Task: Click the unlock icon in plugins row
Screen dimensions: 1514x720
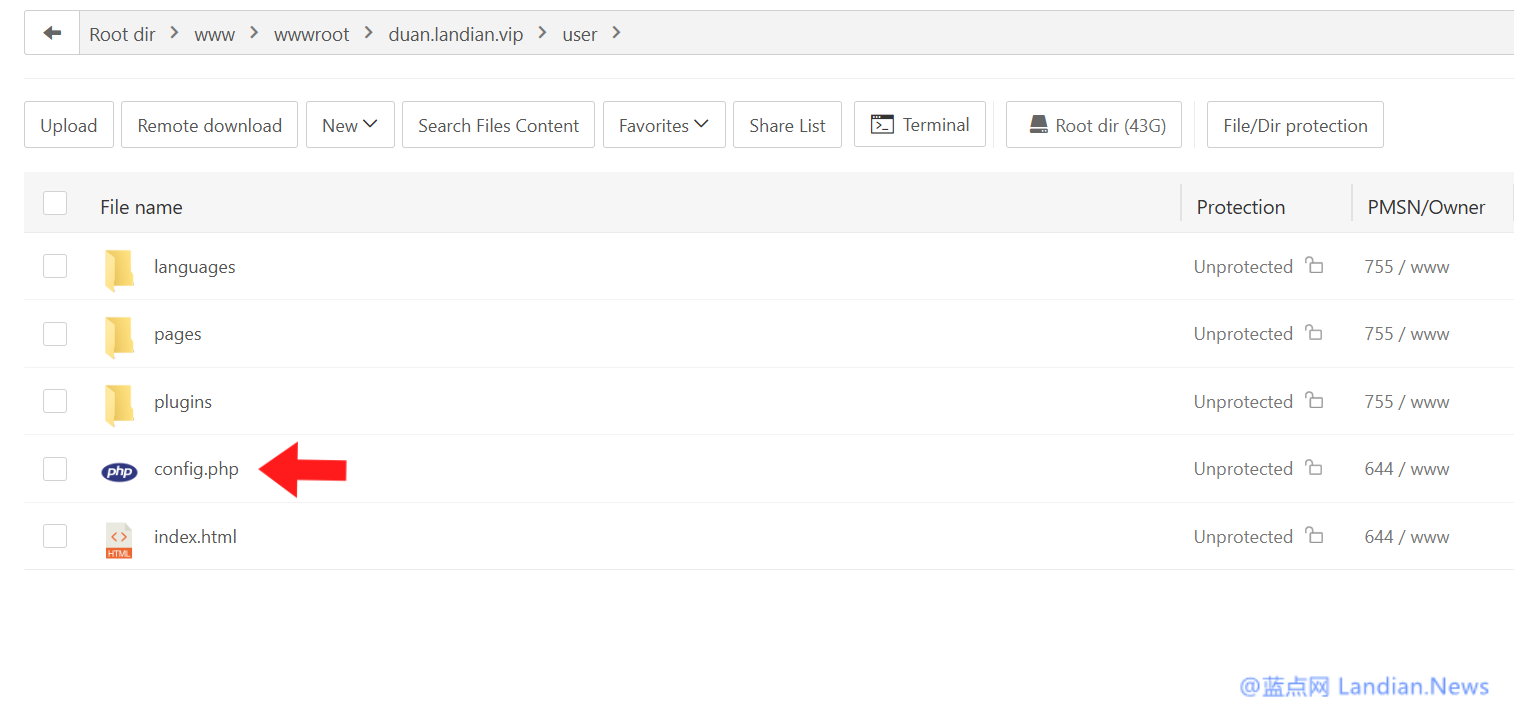Action: (1314, 401)
